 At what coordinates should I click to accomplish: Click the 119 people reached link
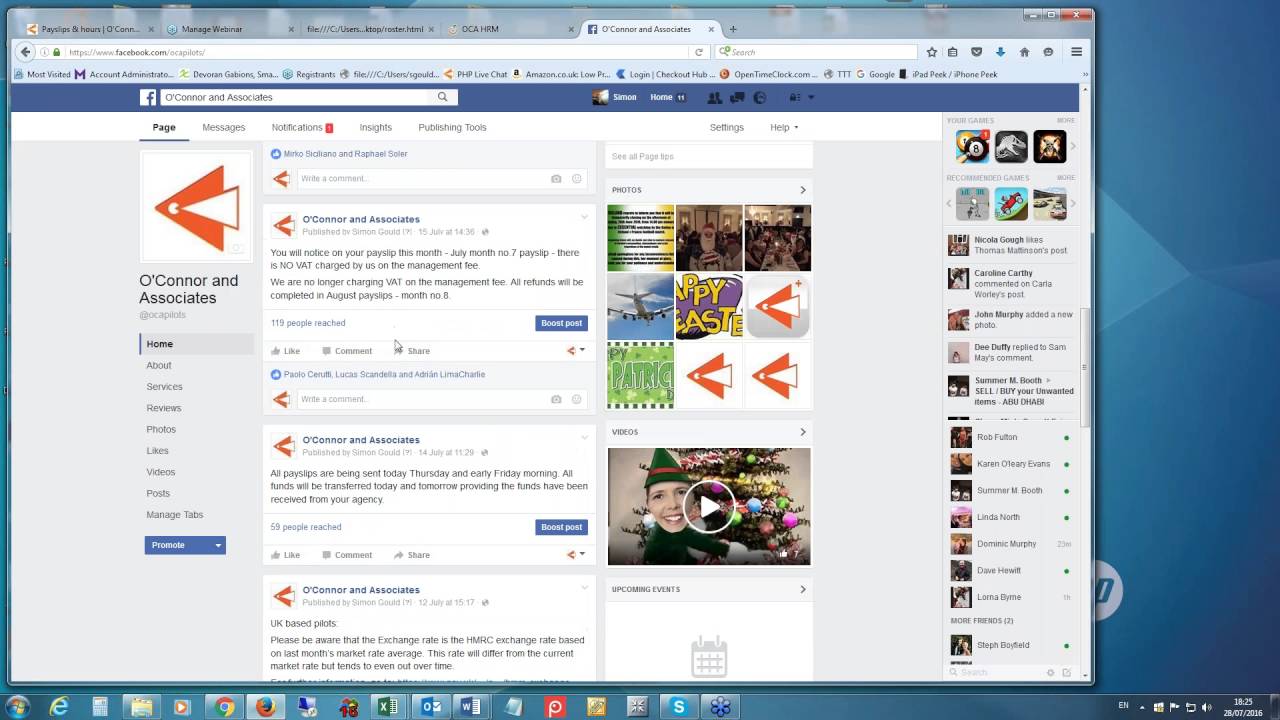pos(308,323)
